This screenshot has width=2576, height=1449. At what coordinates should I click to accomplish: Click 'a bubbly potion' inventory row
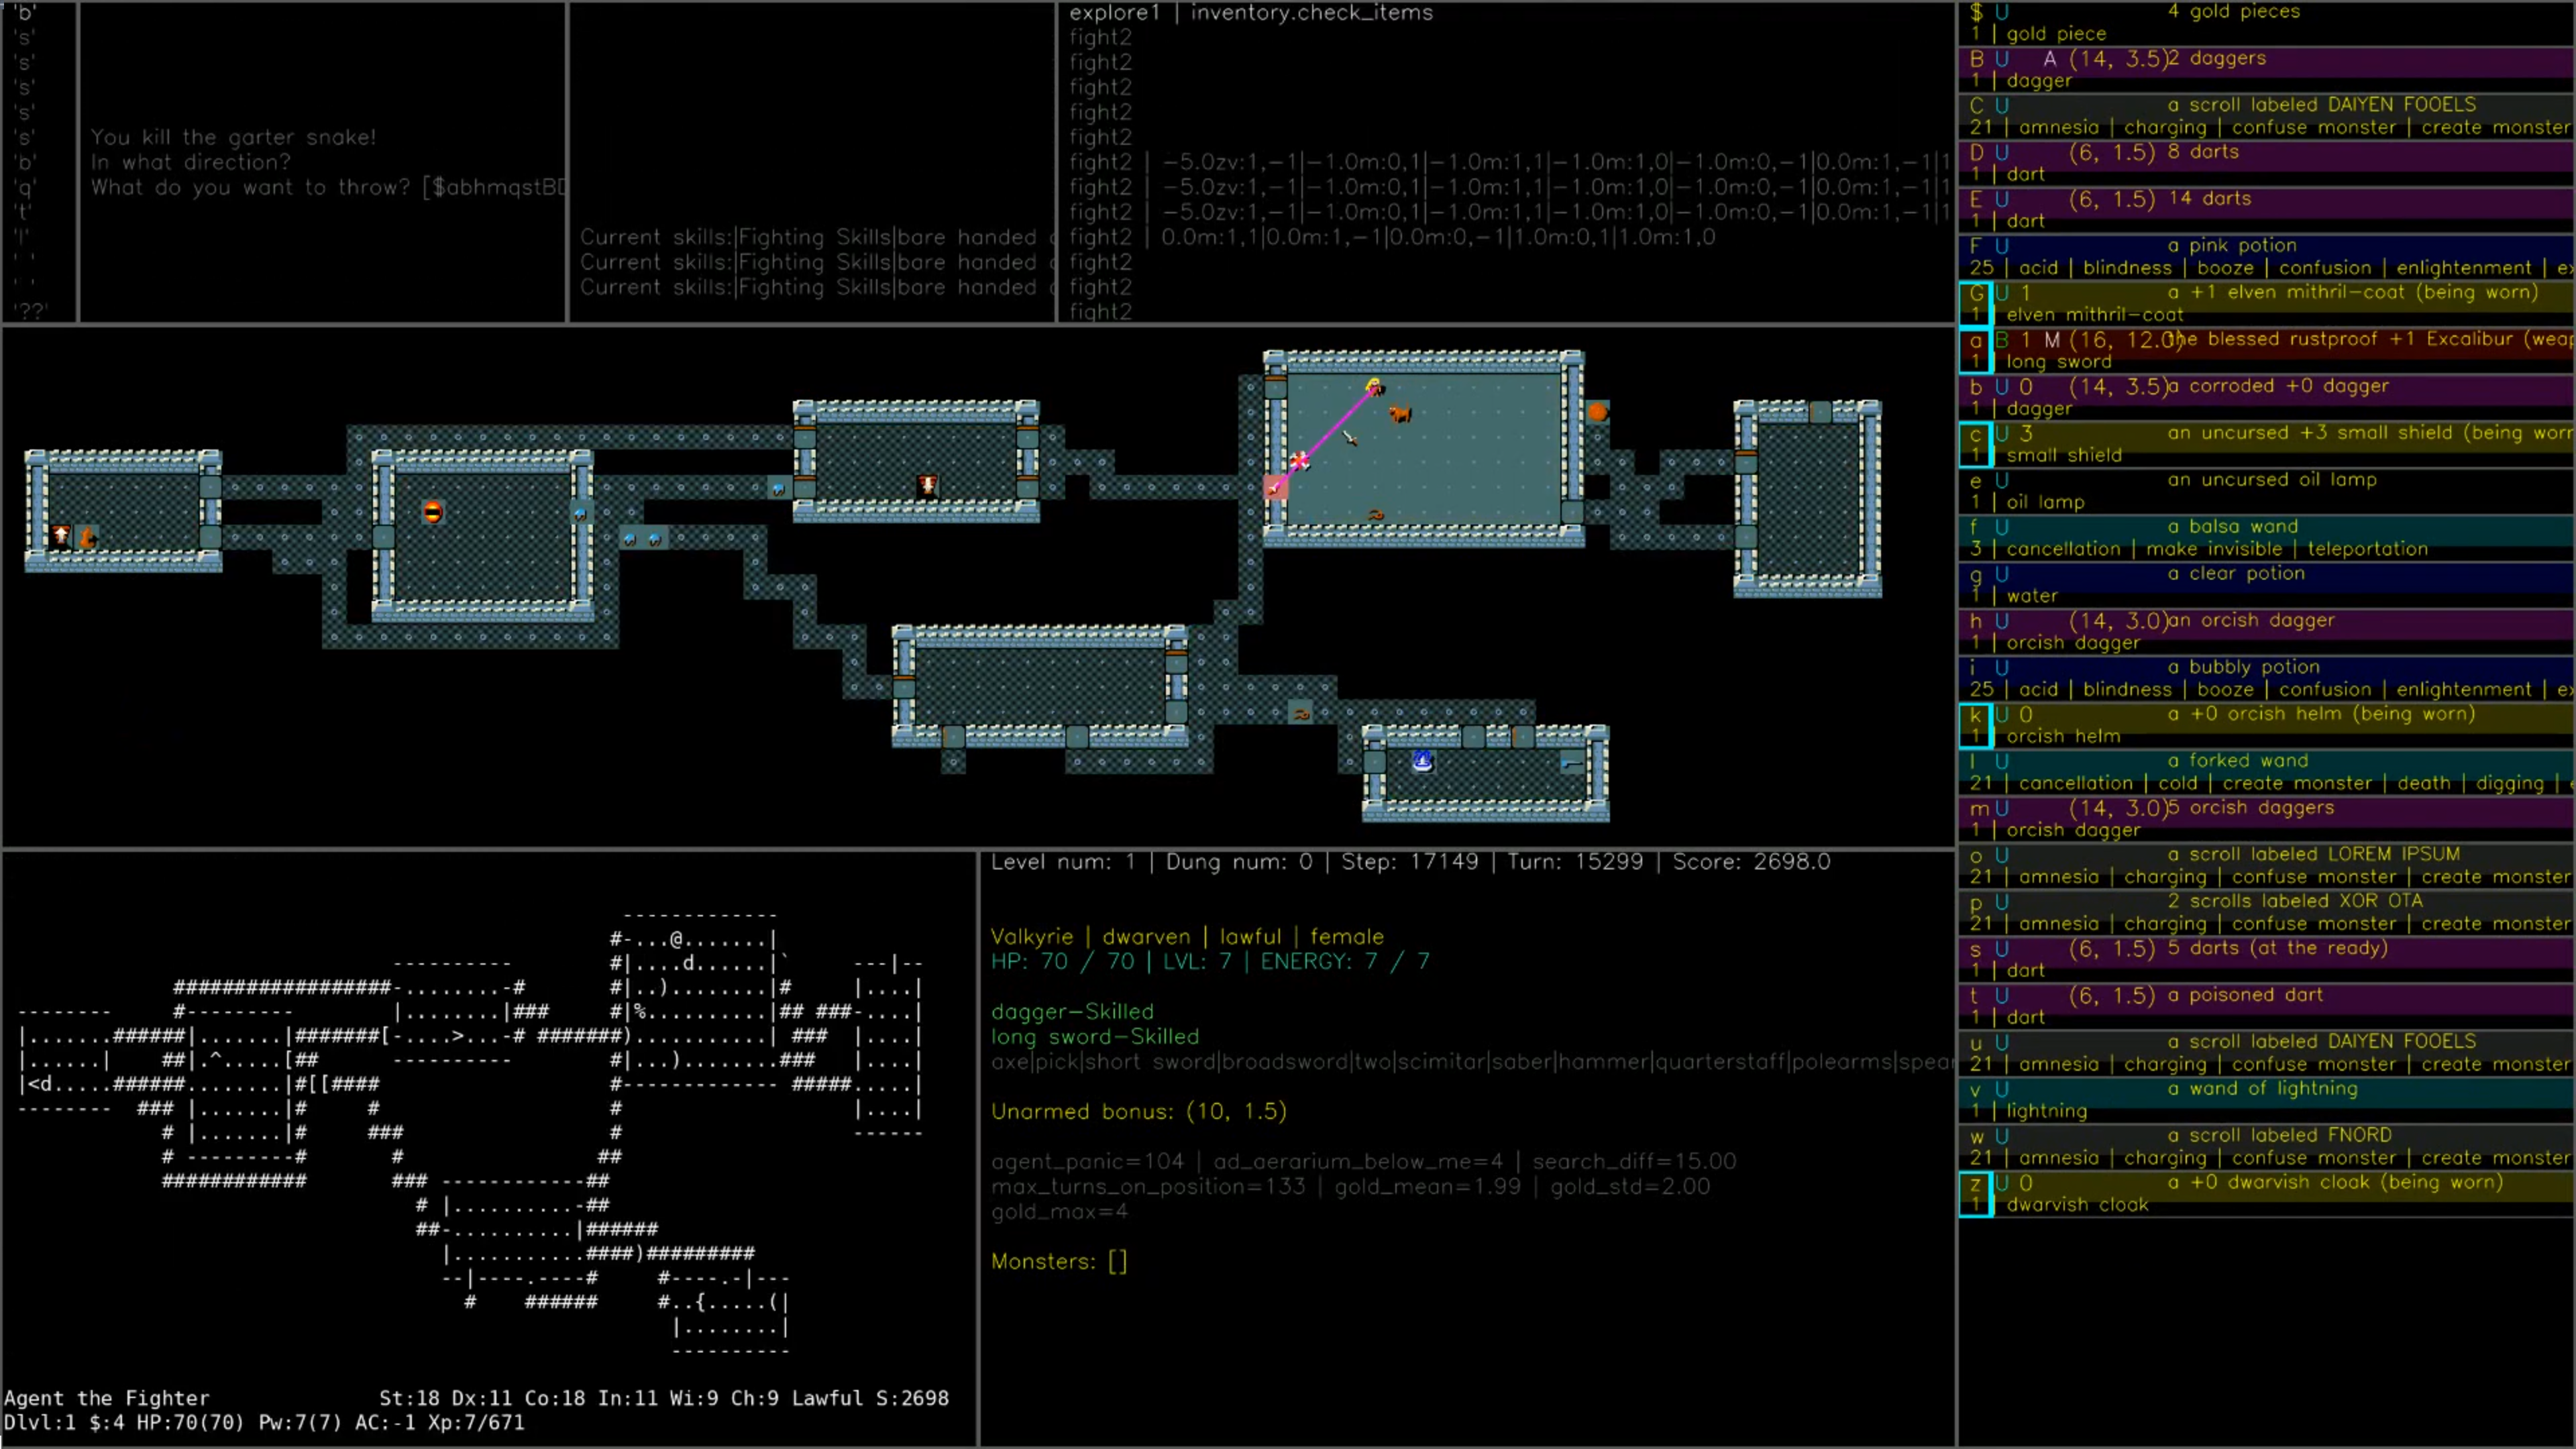[2266, 679]
